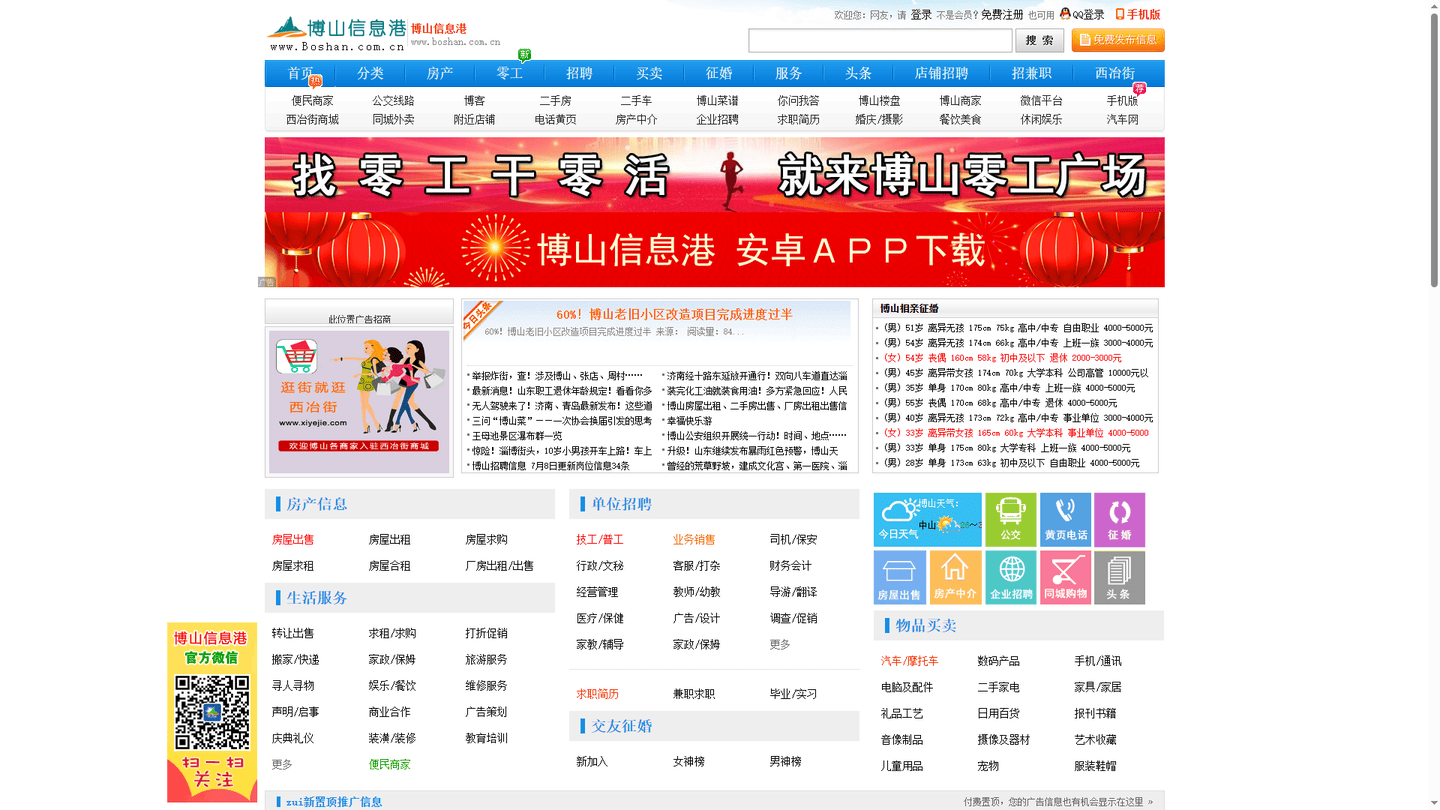The image size is (1440, 810).
Task: Click 寻人寻物 link
Action: tap(293, 686)
